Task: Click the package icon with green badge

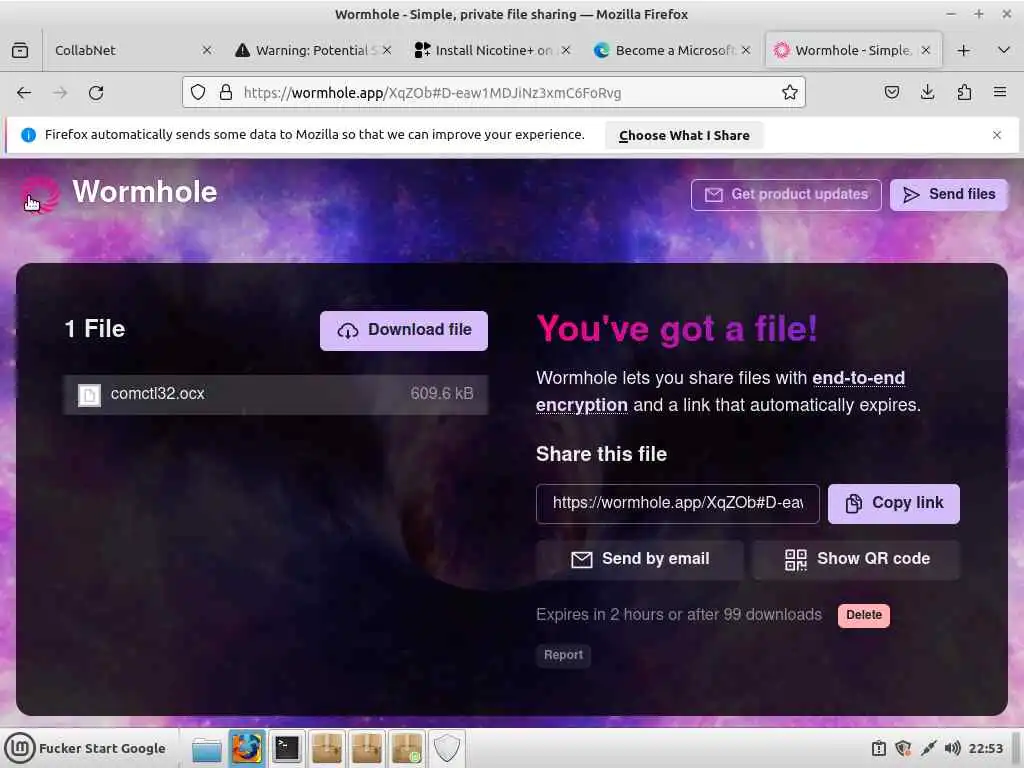Action: [406, 748]
